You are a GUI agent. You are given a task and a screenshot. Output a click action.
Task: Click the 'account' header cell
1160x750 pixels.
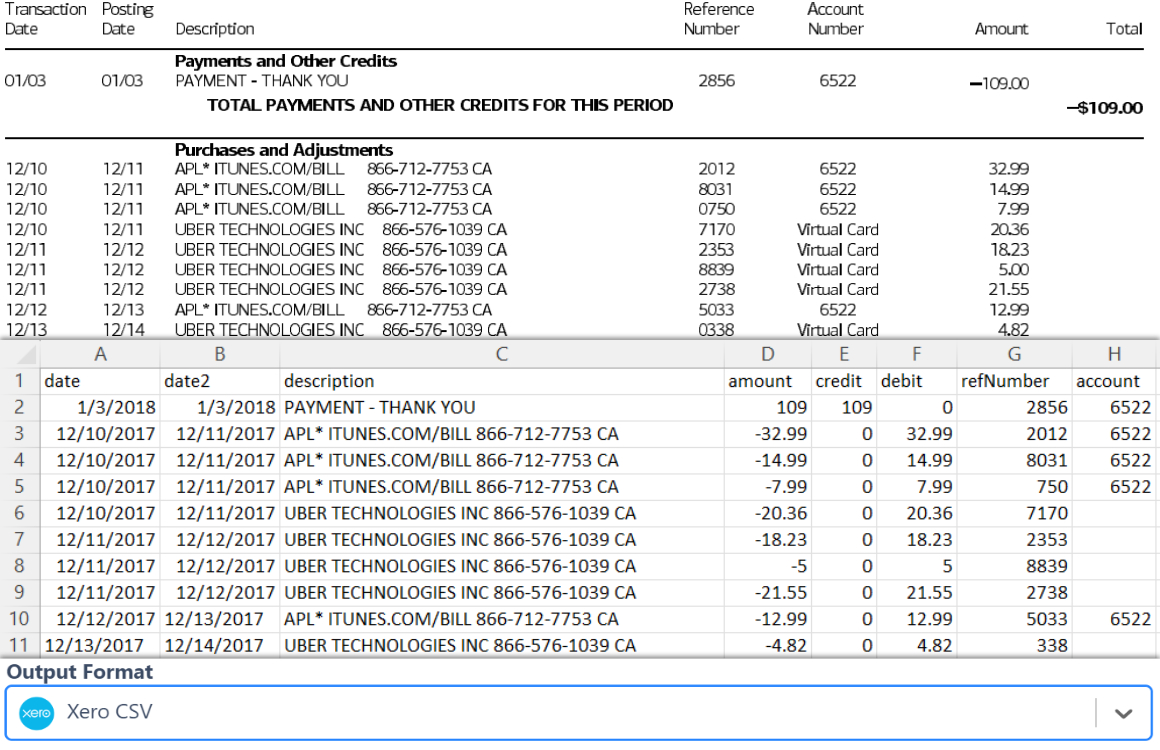pos(1114,381)
